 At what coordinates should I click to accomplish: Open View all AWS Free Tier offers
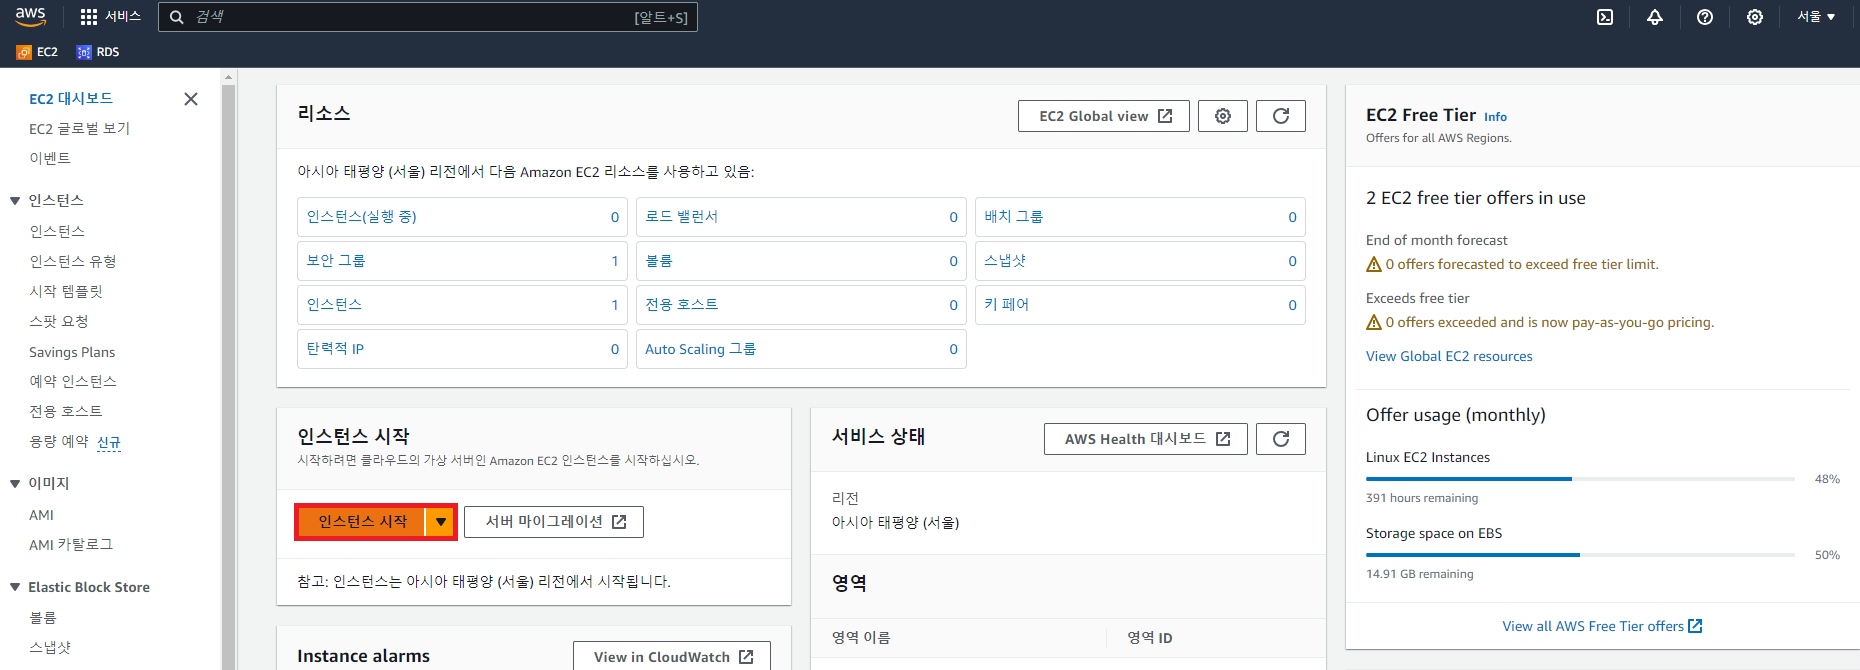[x=1602, y=627]
